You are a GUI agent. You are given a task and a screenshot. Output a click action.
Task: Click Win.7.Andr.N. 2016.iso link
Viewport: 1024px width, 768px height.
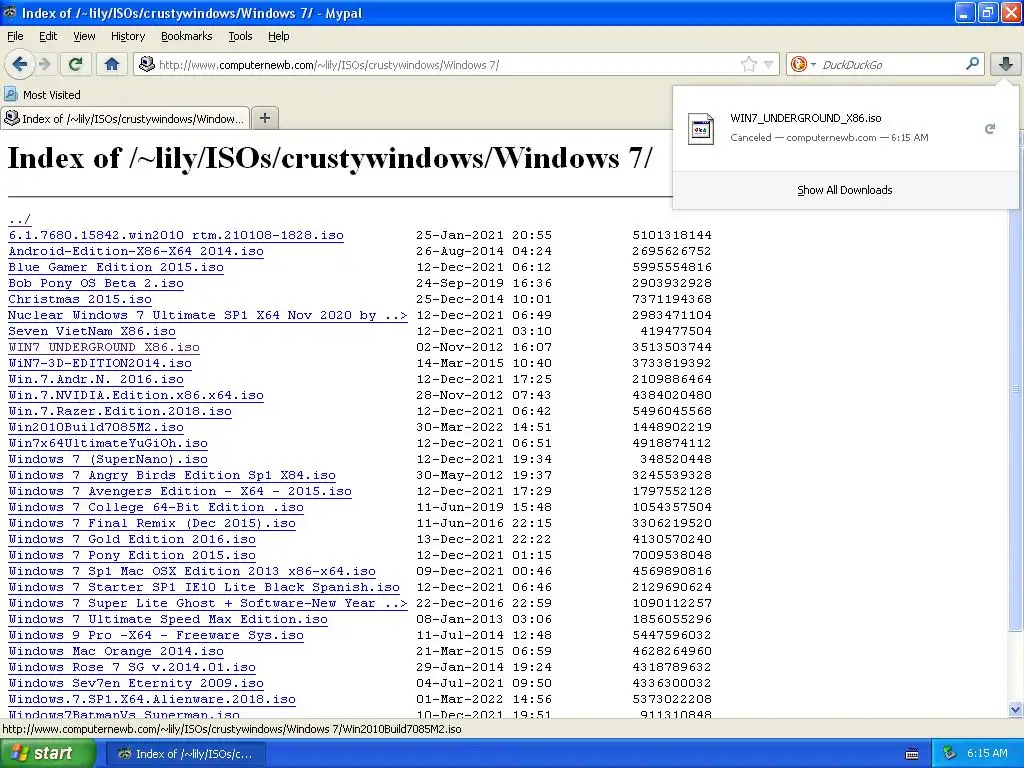96,379
